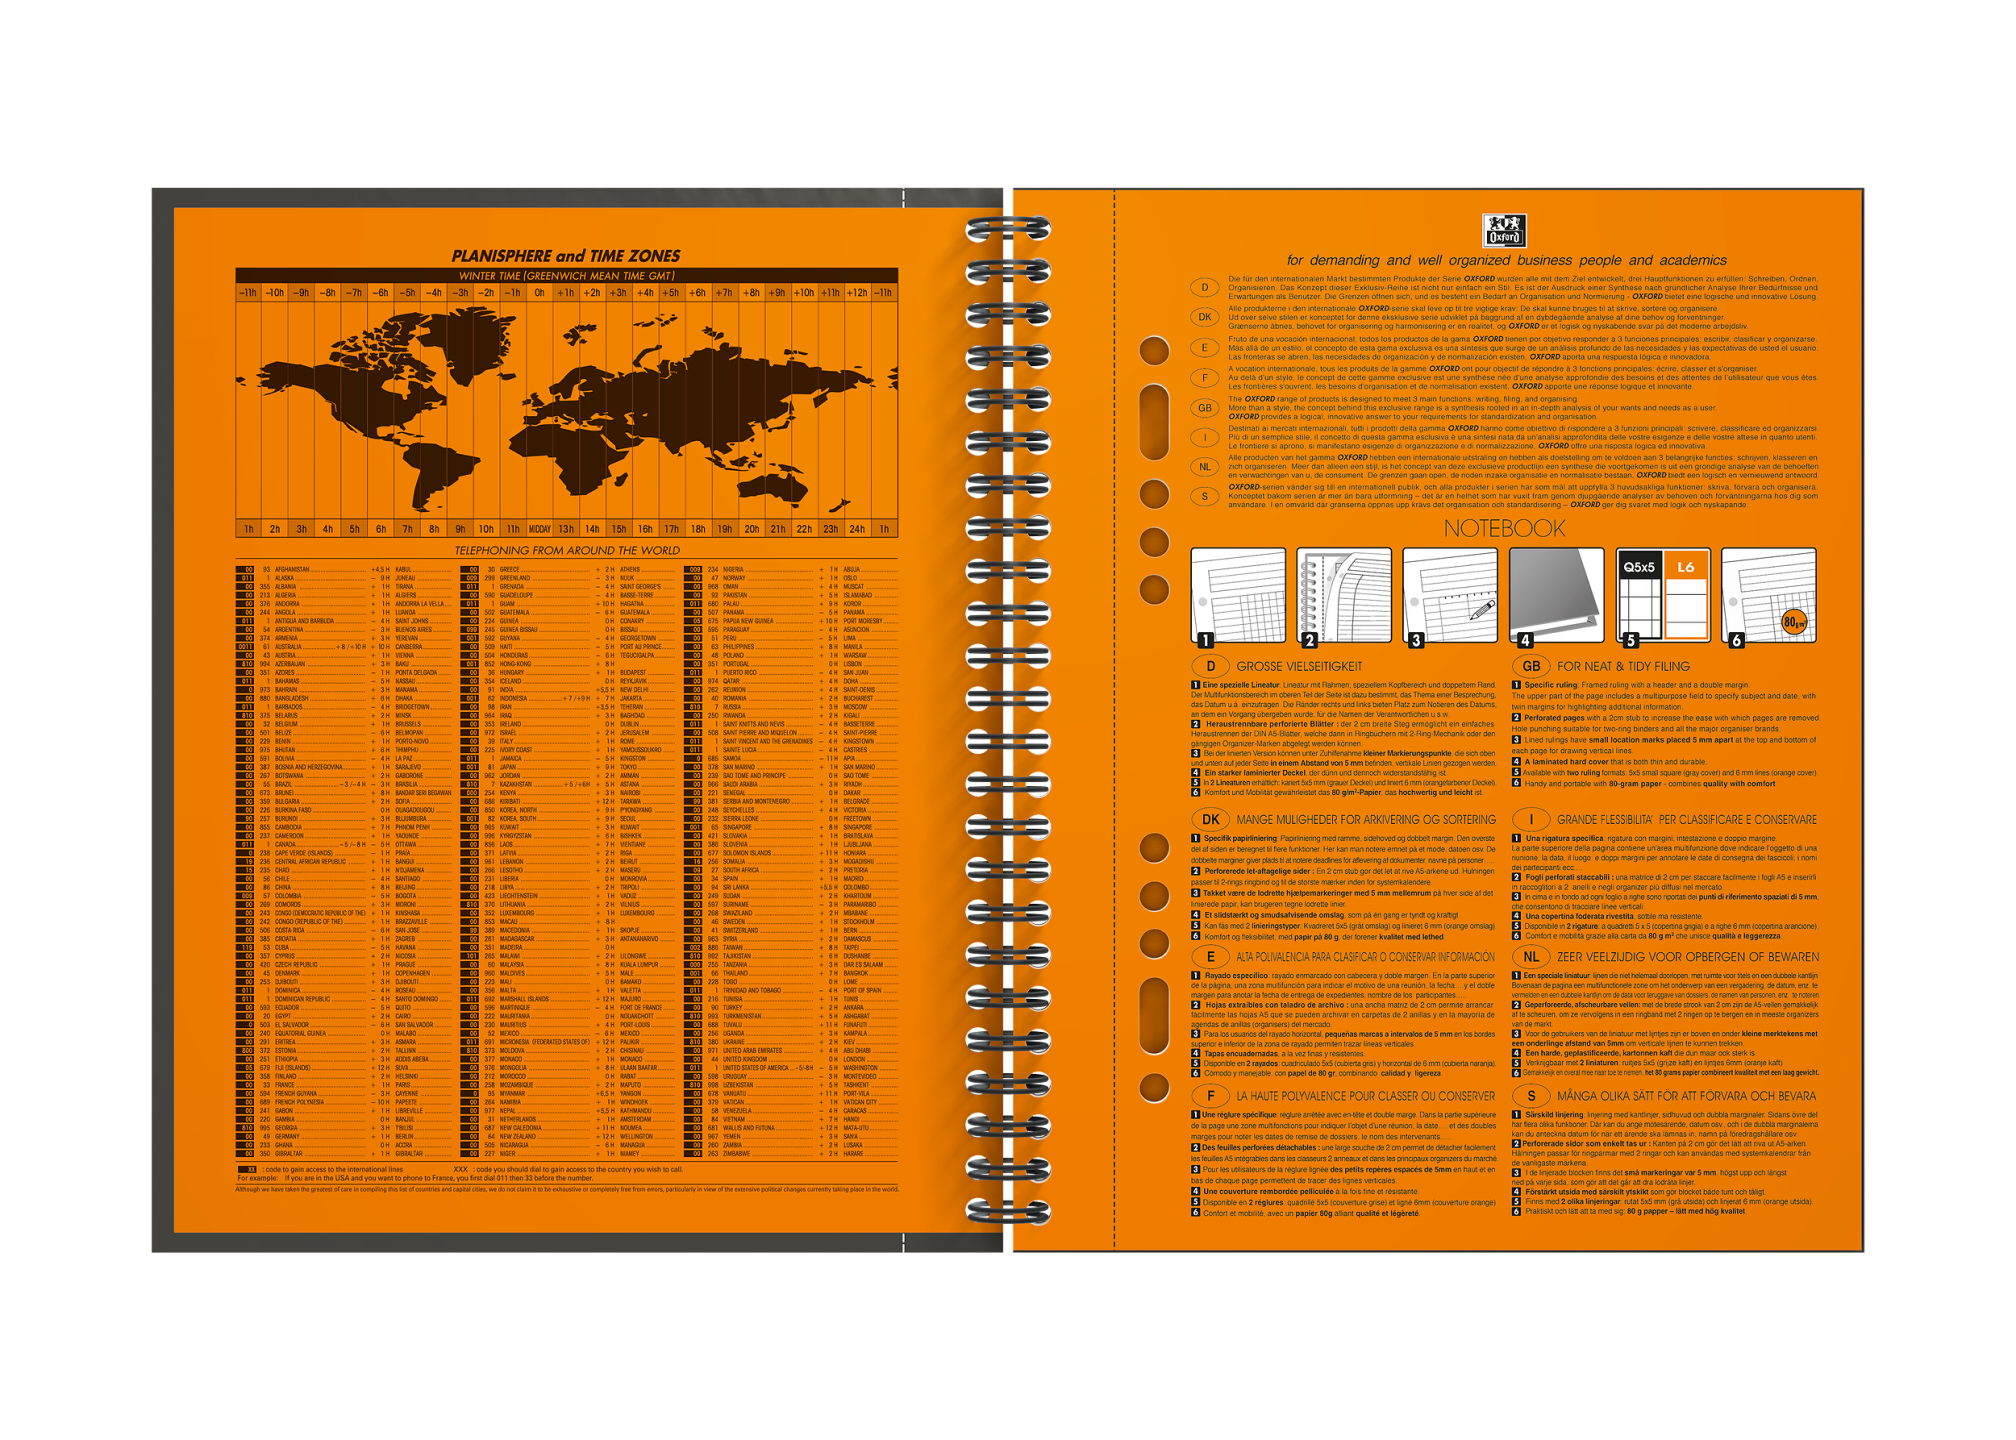Click the MIDDAY label under the map

[539, 529]
